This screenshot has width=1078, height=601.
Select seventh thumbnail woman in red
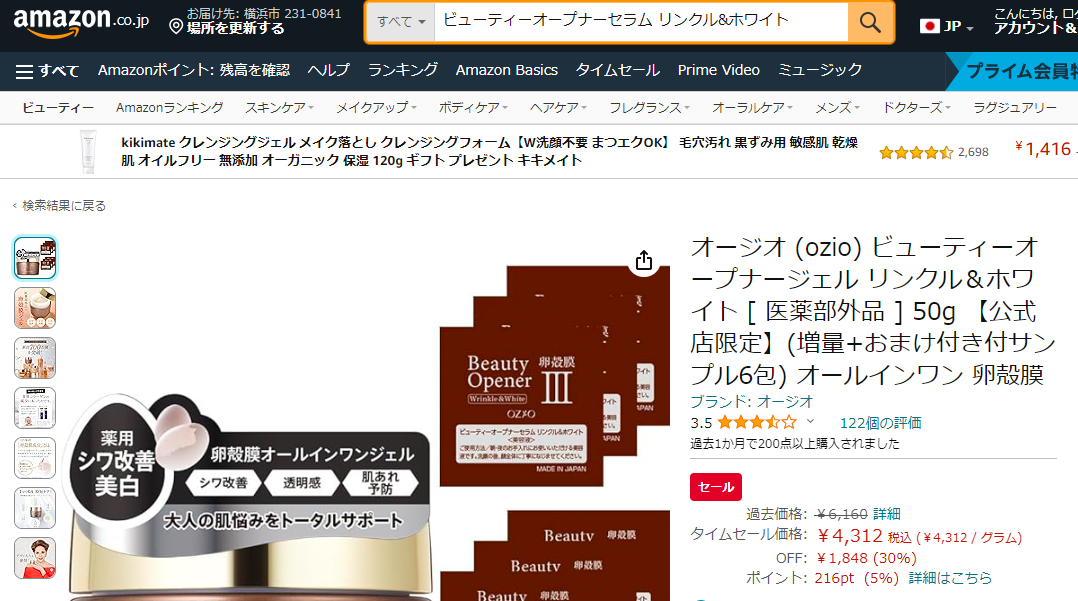tap(35, 558)
